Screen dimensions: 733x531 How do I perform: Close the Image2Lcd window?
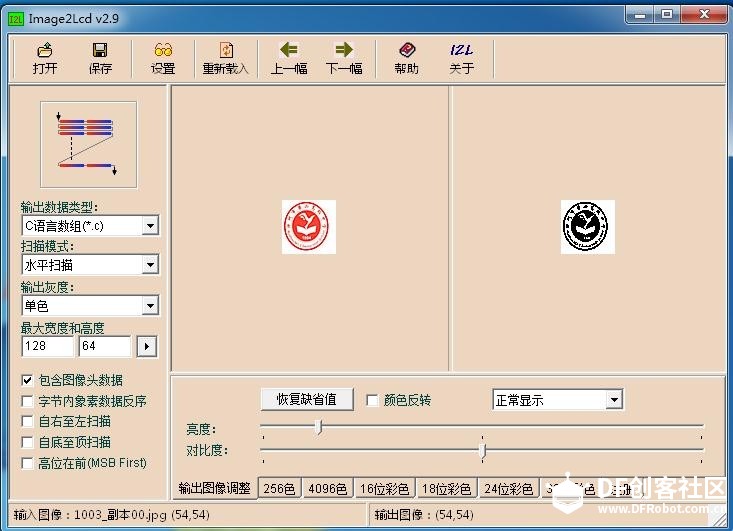[704, 15]
